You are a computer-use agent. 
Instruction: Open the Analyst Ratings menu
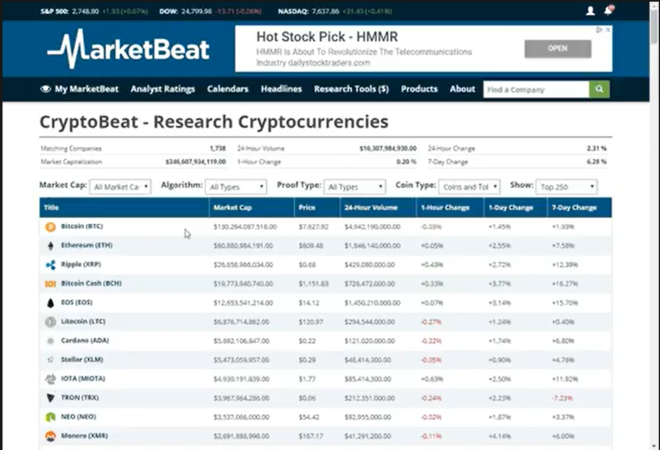pos(163,89)
